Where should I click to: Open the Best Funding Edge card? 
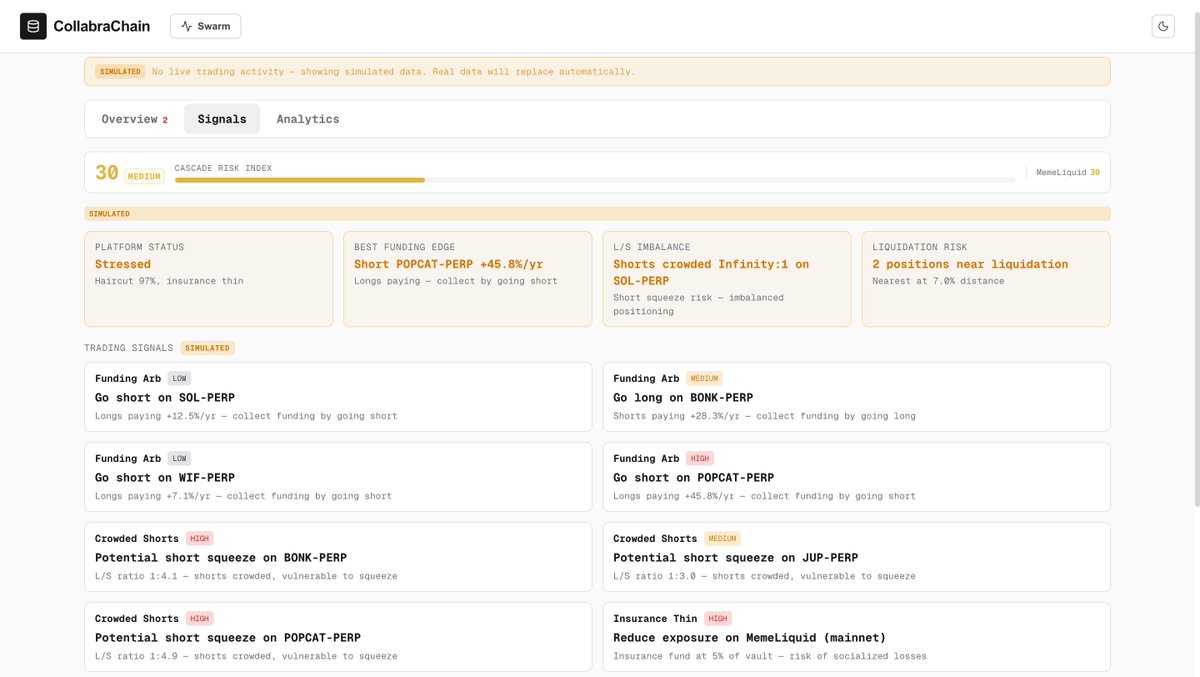tap(467, 279)
